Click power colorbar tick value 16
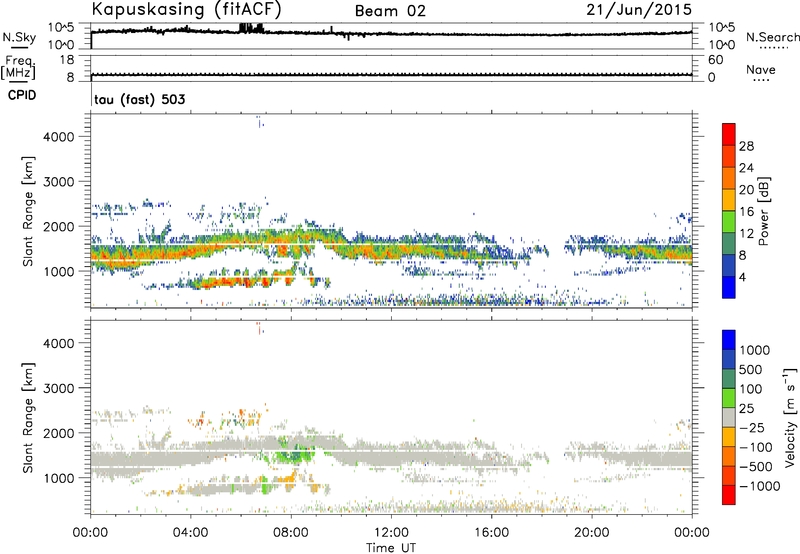 (746, 211)
